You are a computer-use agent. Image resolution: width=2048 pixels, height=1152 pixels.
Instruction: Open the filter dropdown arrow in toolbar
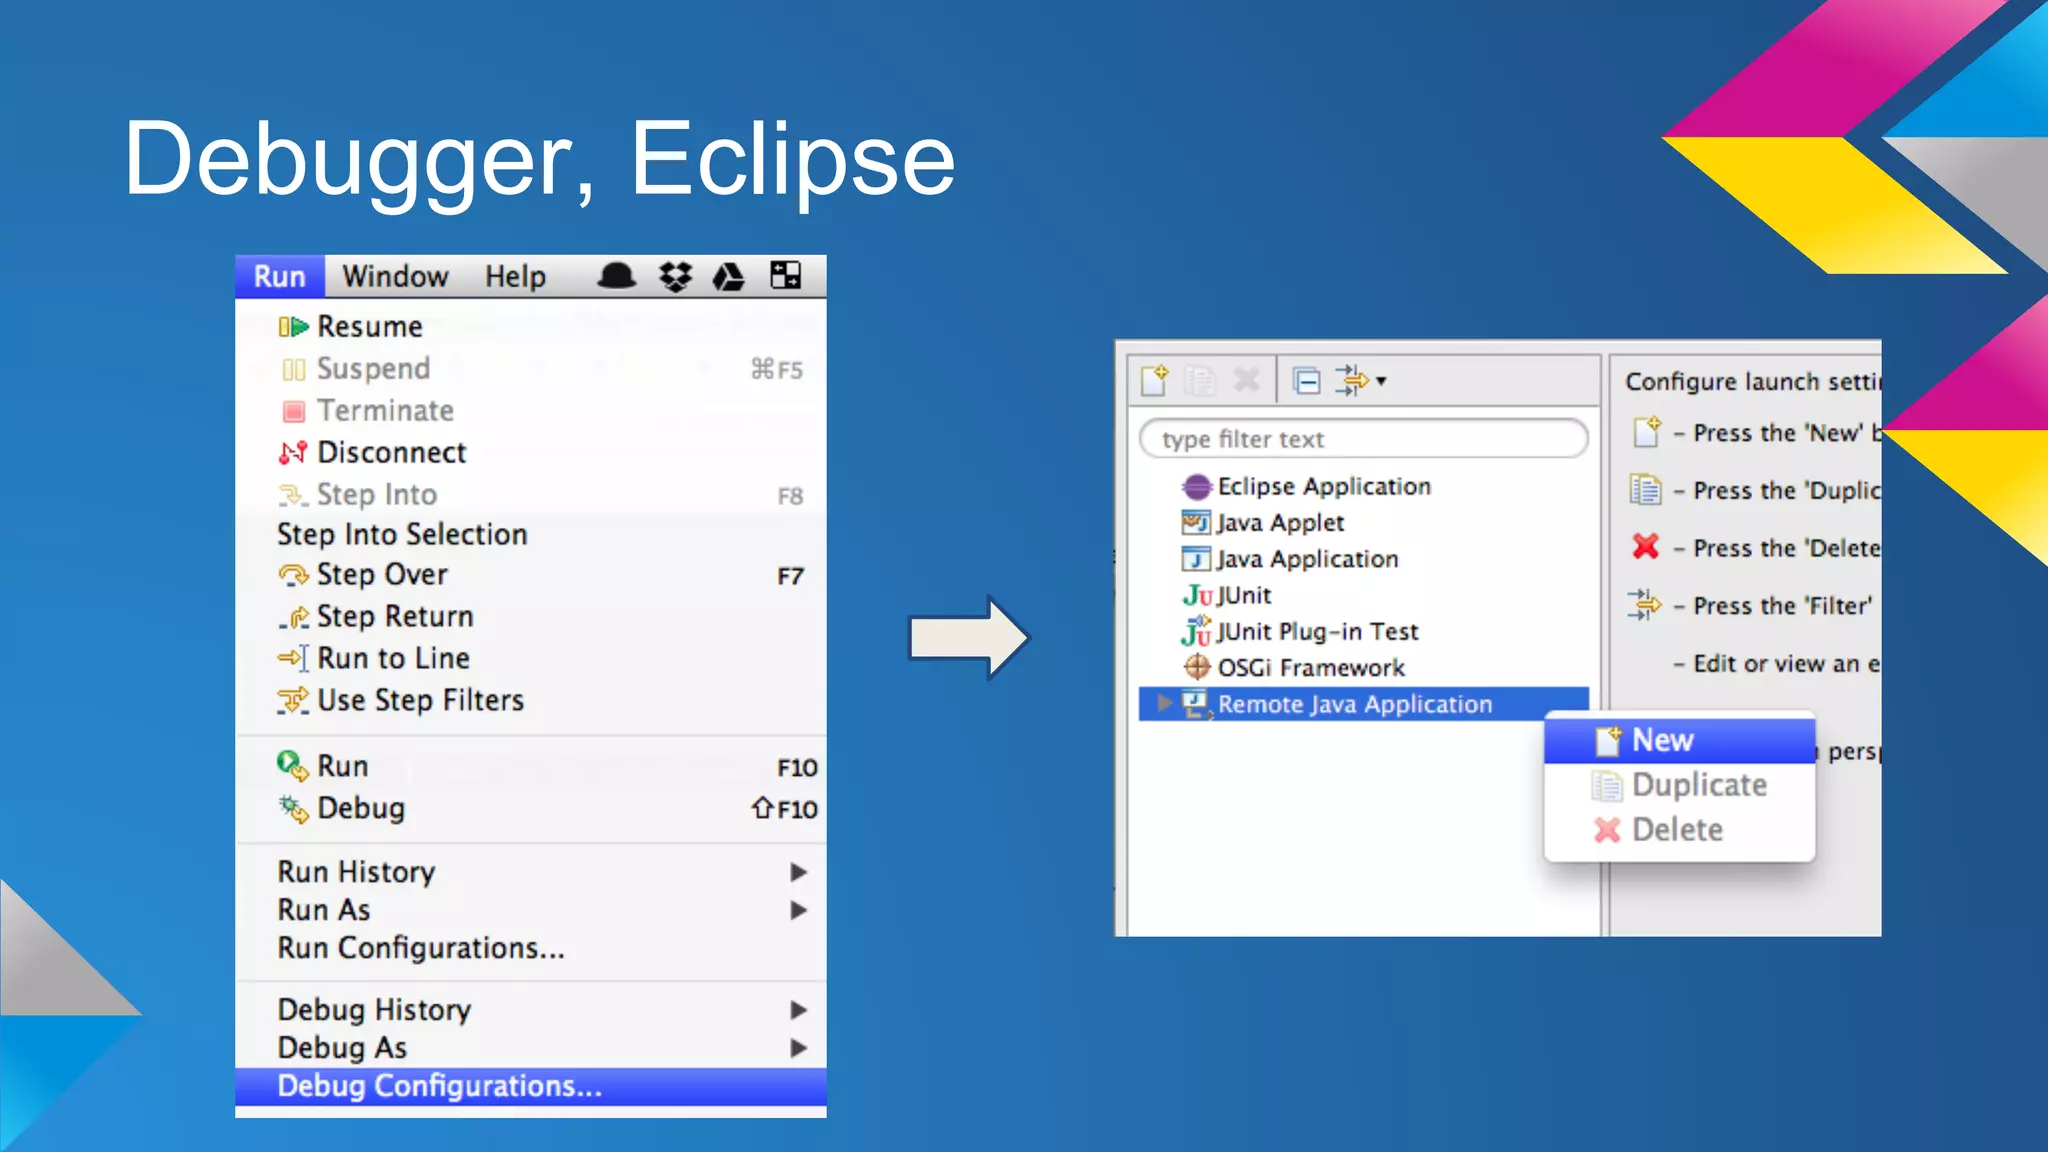[1381, 381]
